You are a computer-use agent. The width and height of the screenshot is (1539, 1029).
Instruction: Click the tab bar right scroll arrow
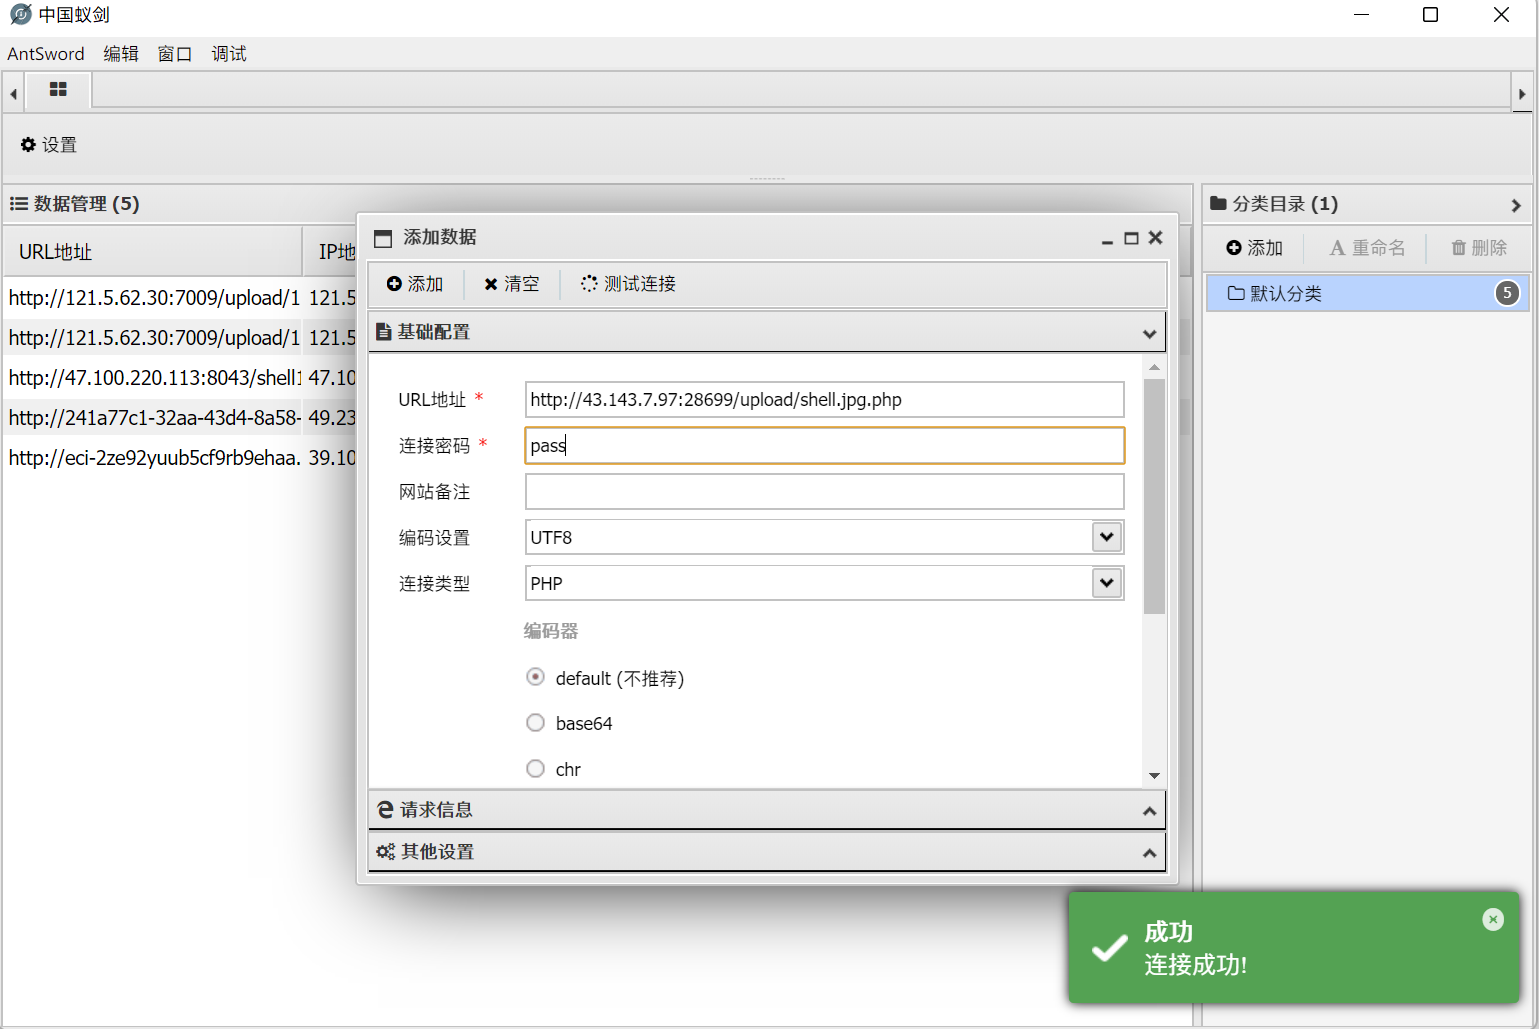click(x=1521, y=94)
